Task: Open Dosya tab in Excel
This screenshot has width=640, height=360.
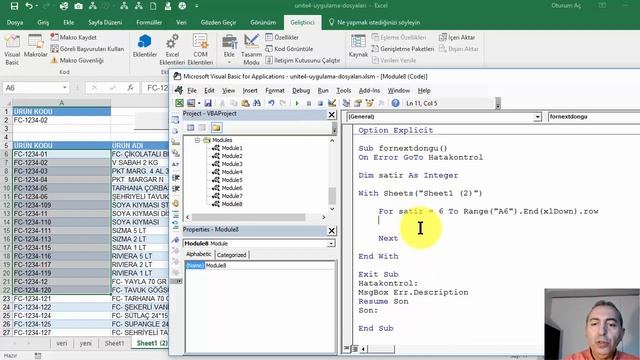Action: click(x=15, y=22)
